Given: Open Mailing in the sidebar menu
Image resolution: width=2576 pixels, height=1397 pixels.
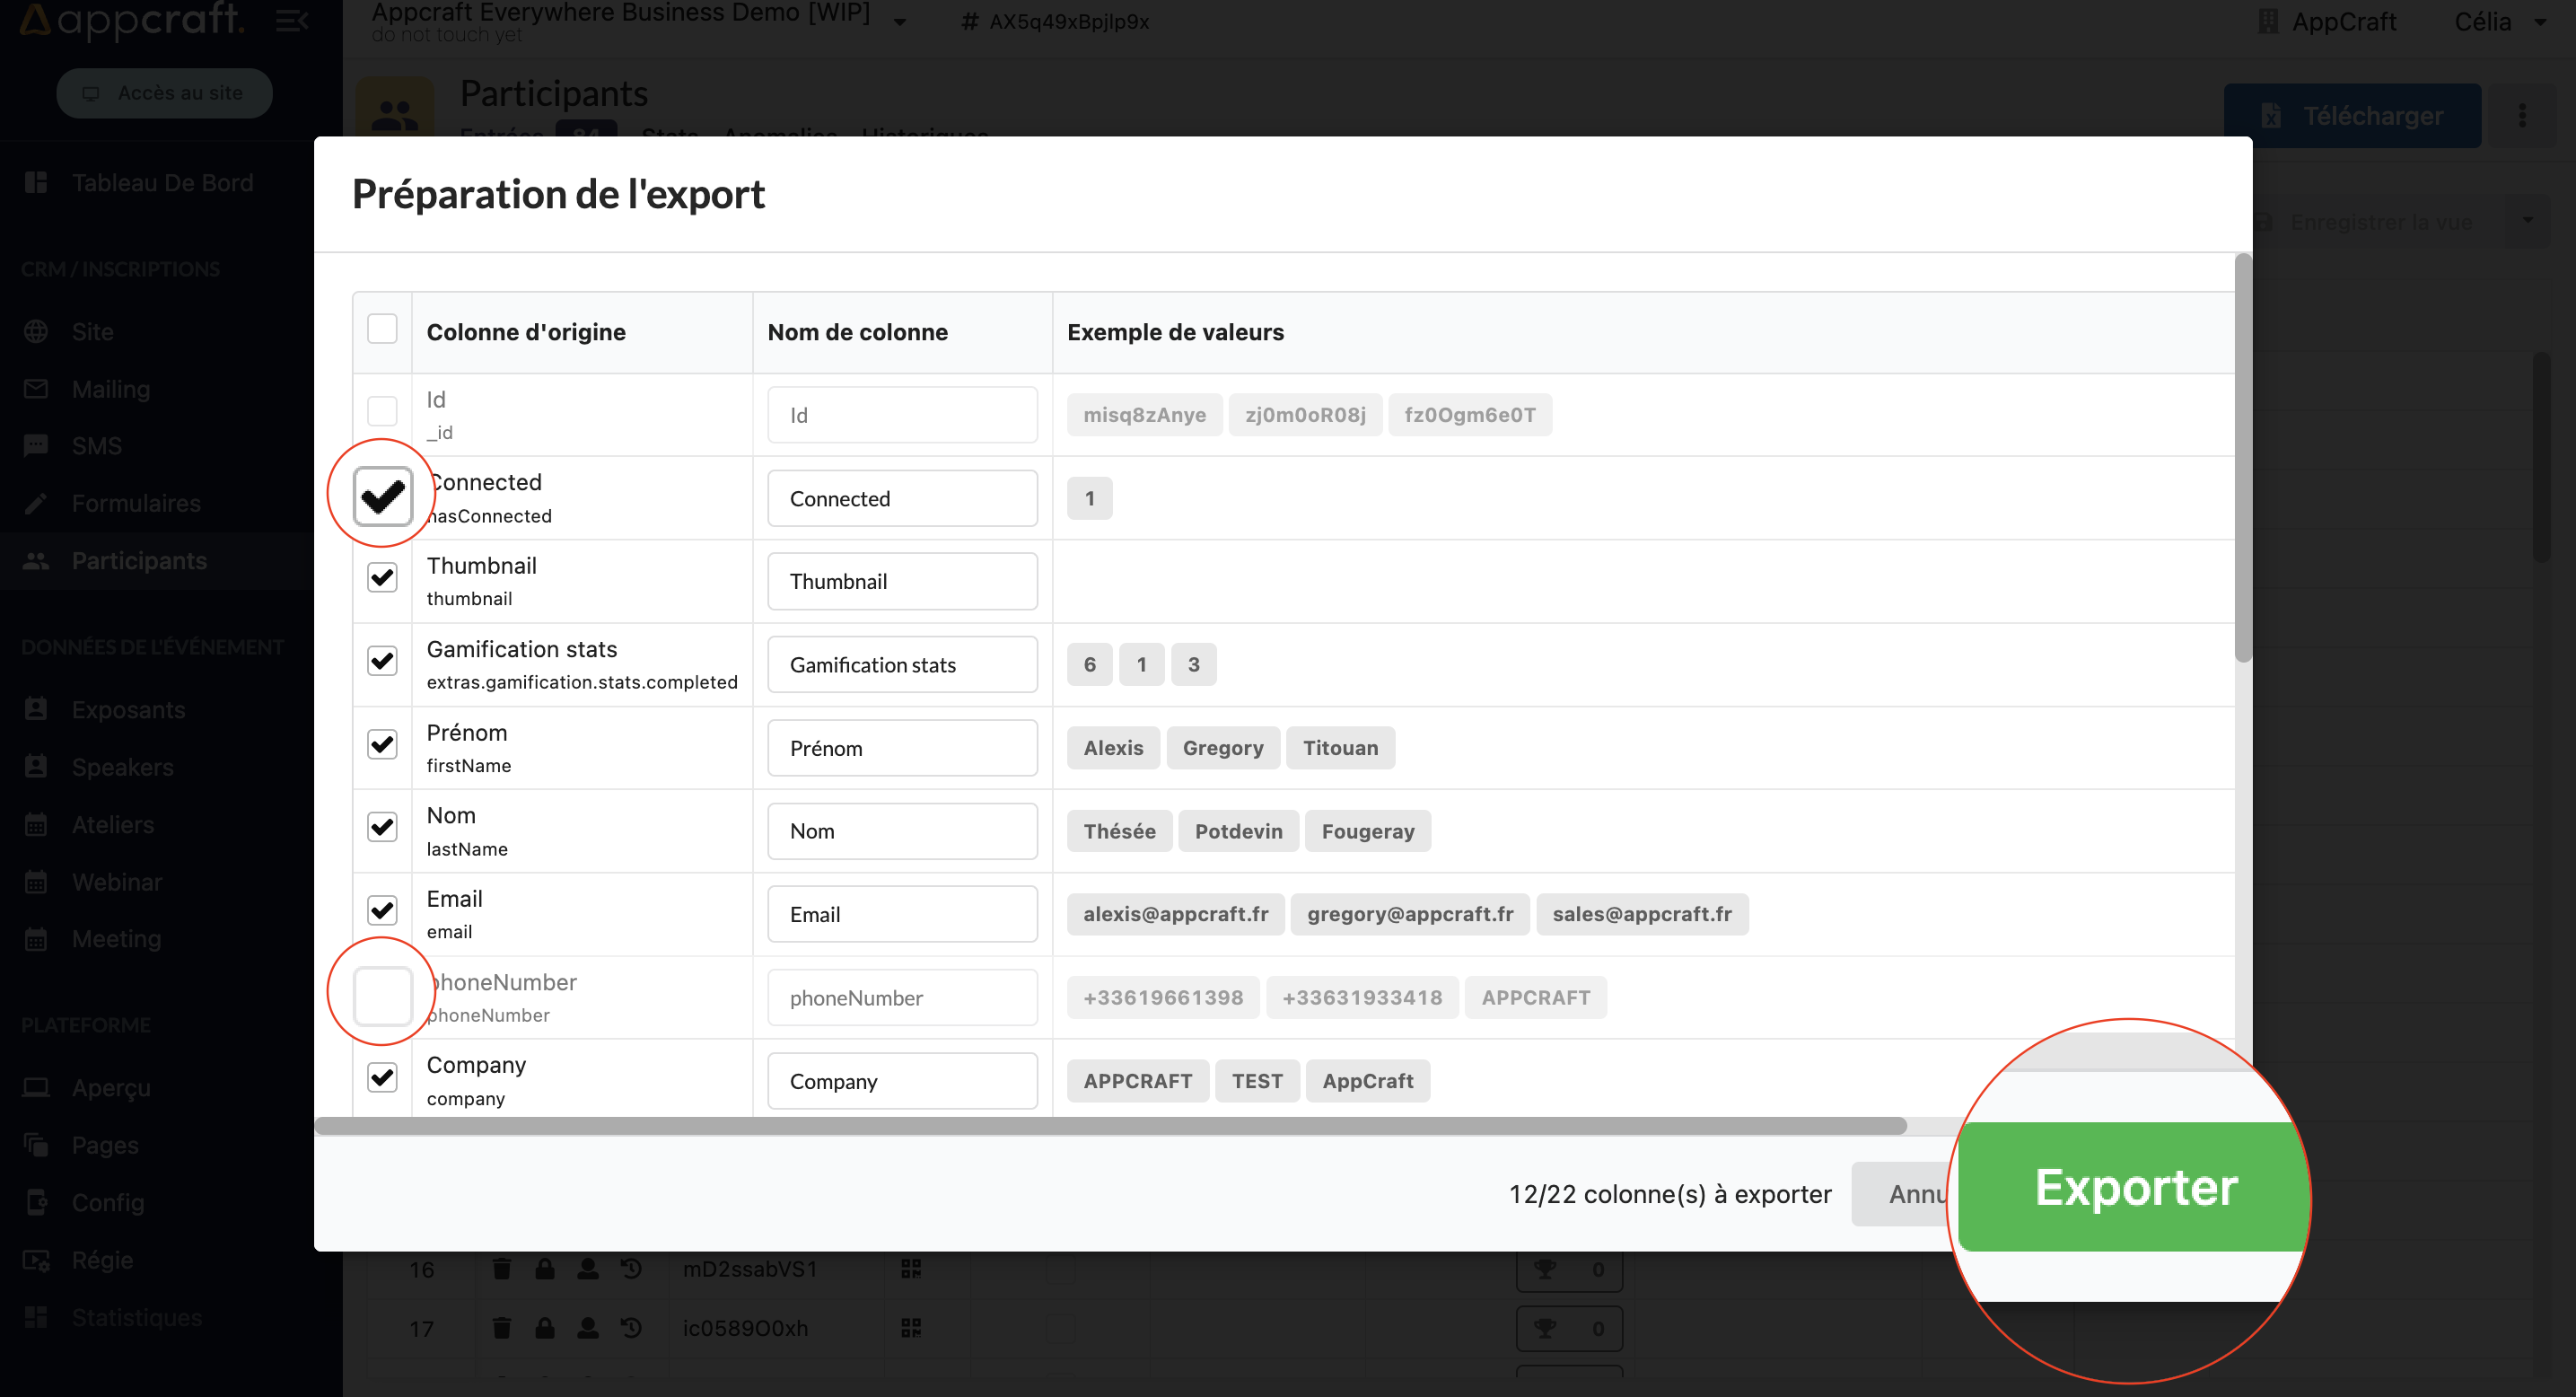Looking at the screenshot, I should pos(110,389).
